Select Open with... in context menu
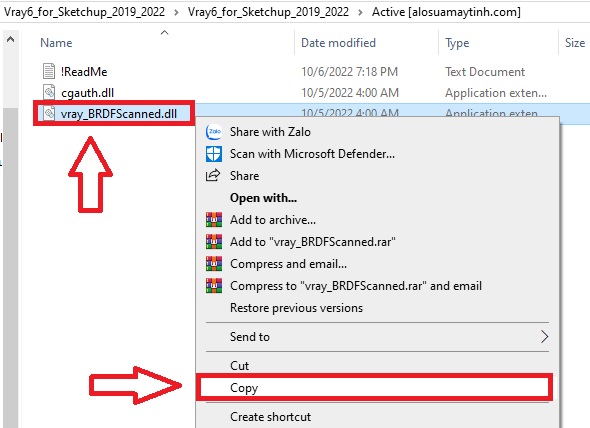590x428 pixels. [x=263, y=198]
